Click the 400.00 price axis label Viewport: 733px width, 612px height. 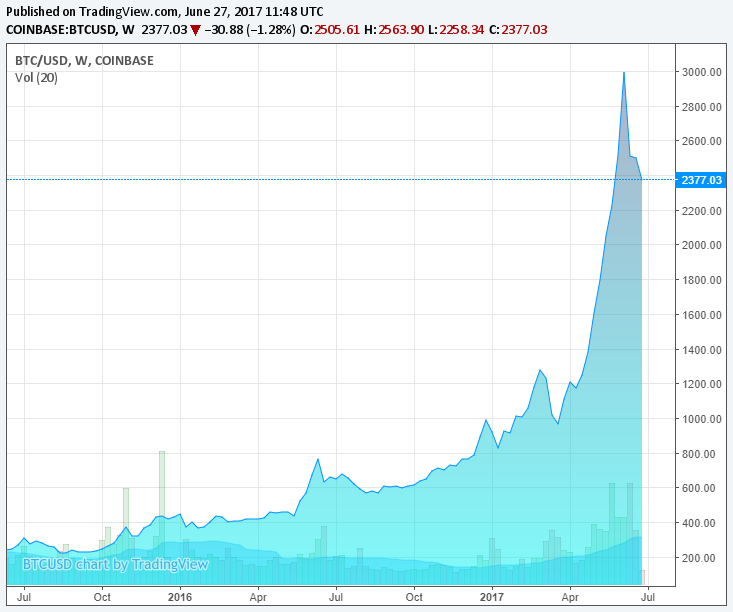698,523
